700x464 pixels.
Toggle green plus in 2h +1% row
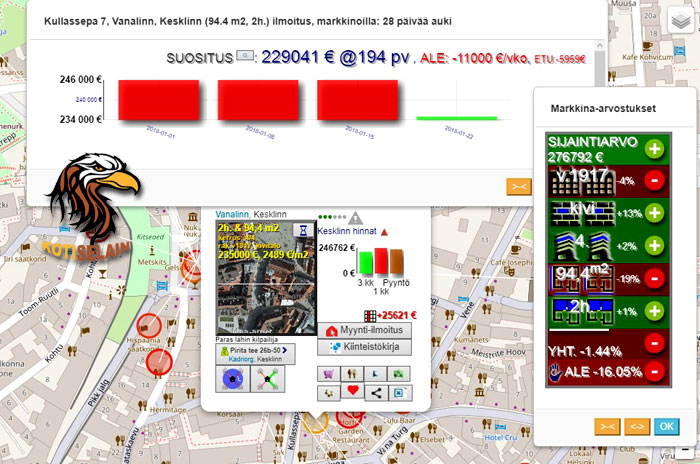[x=654, y=311]
